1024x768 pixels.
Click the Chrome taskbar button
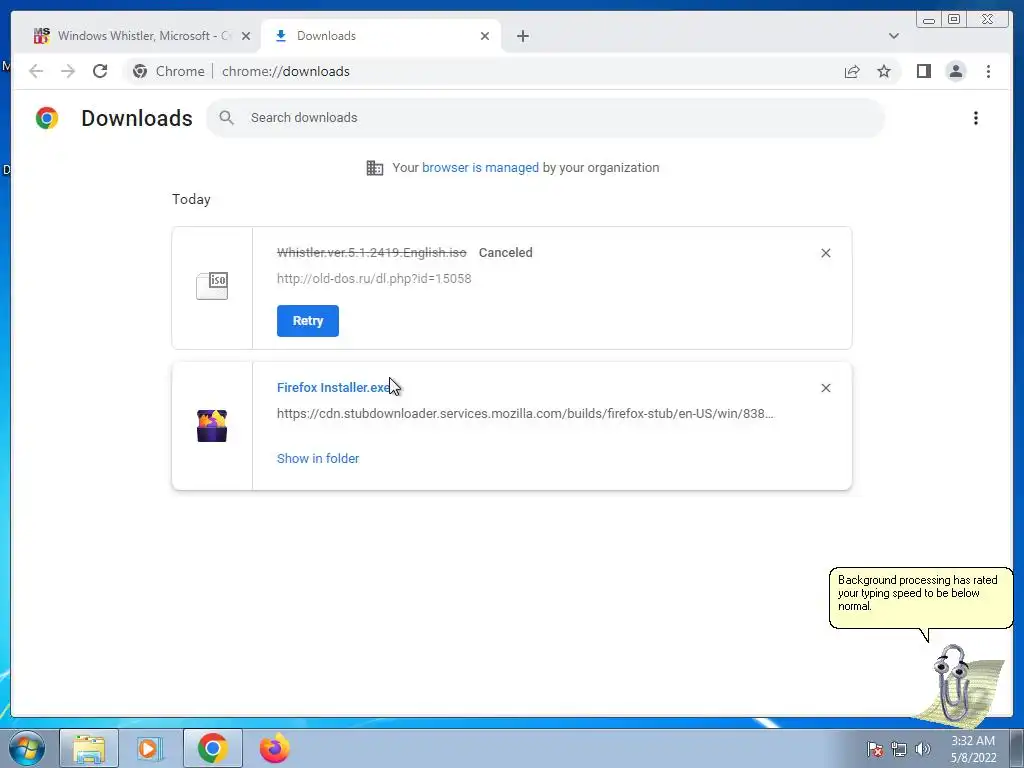[x=212, y=748]
